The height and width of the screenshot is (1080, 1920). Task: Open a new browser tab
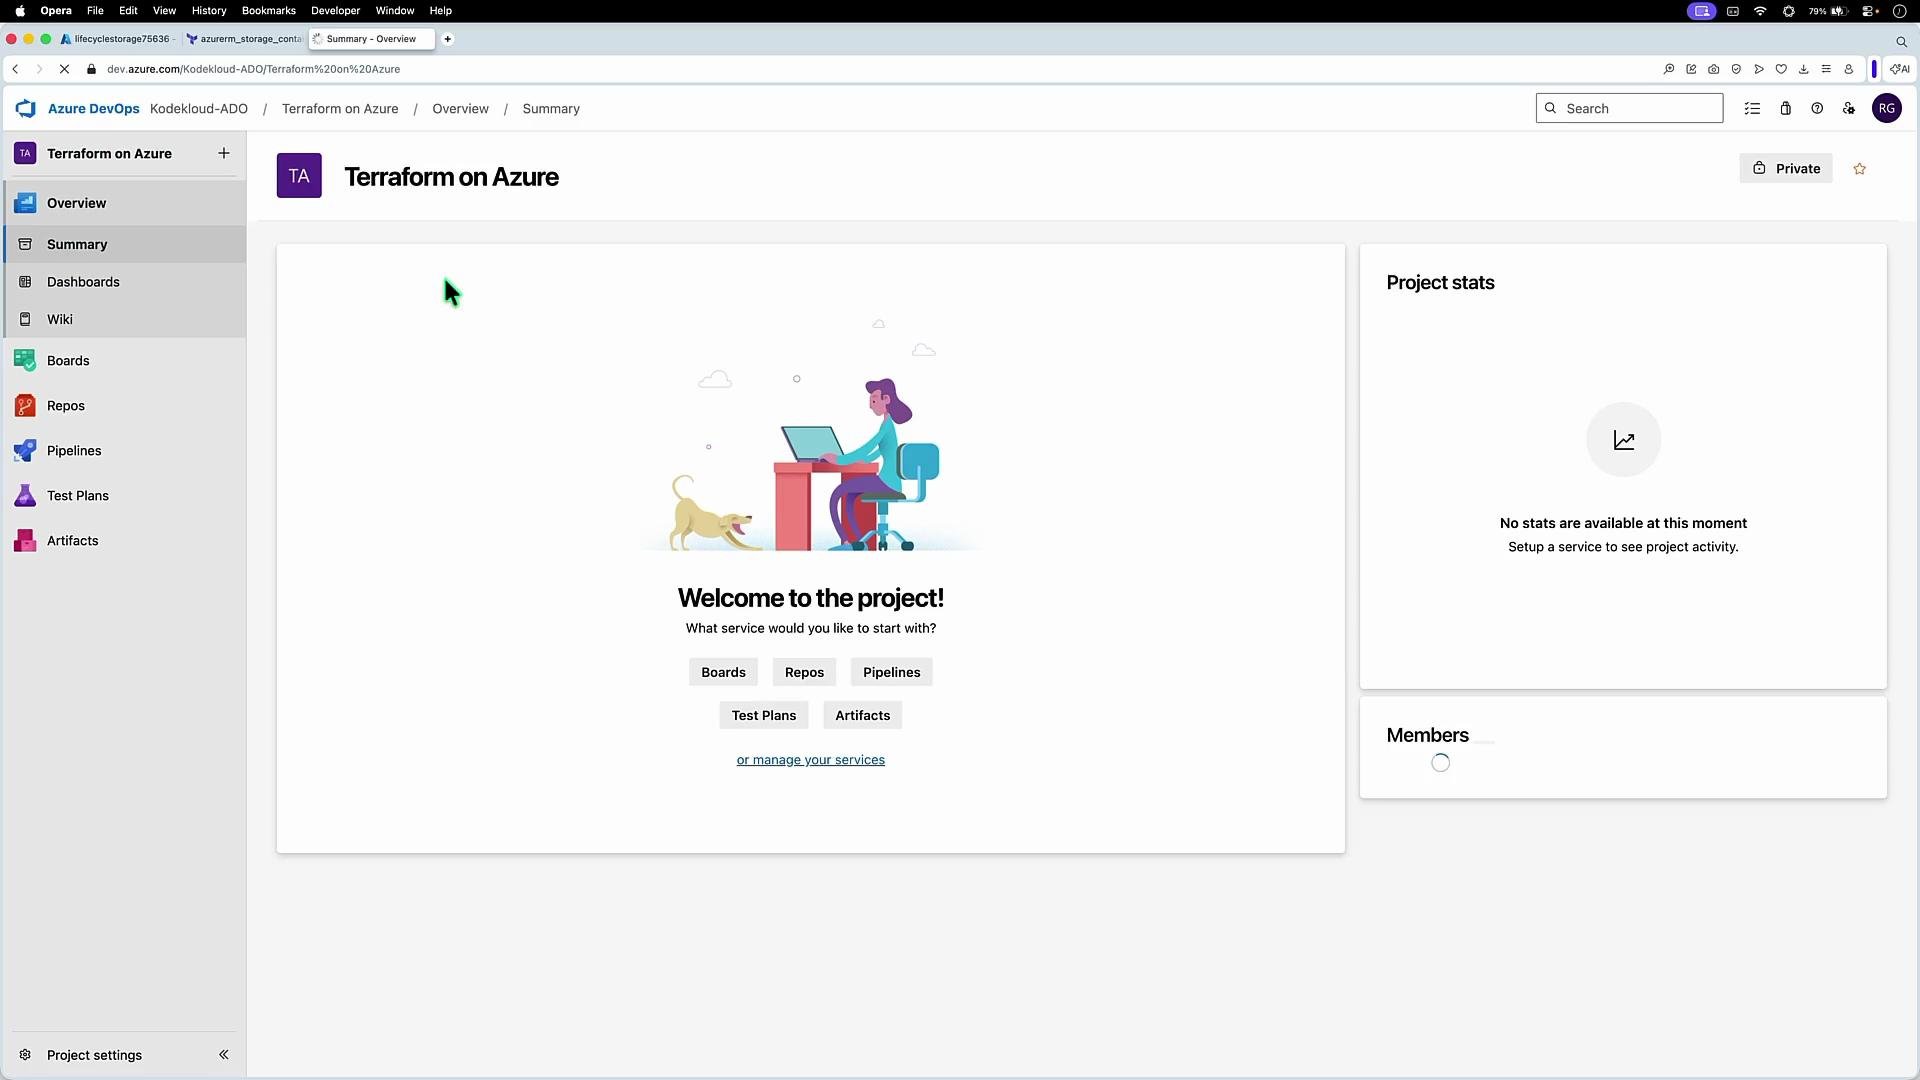click(x=448, y=39)
